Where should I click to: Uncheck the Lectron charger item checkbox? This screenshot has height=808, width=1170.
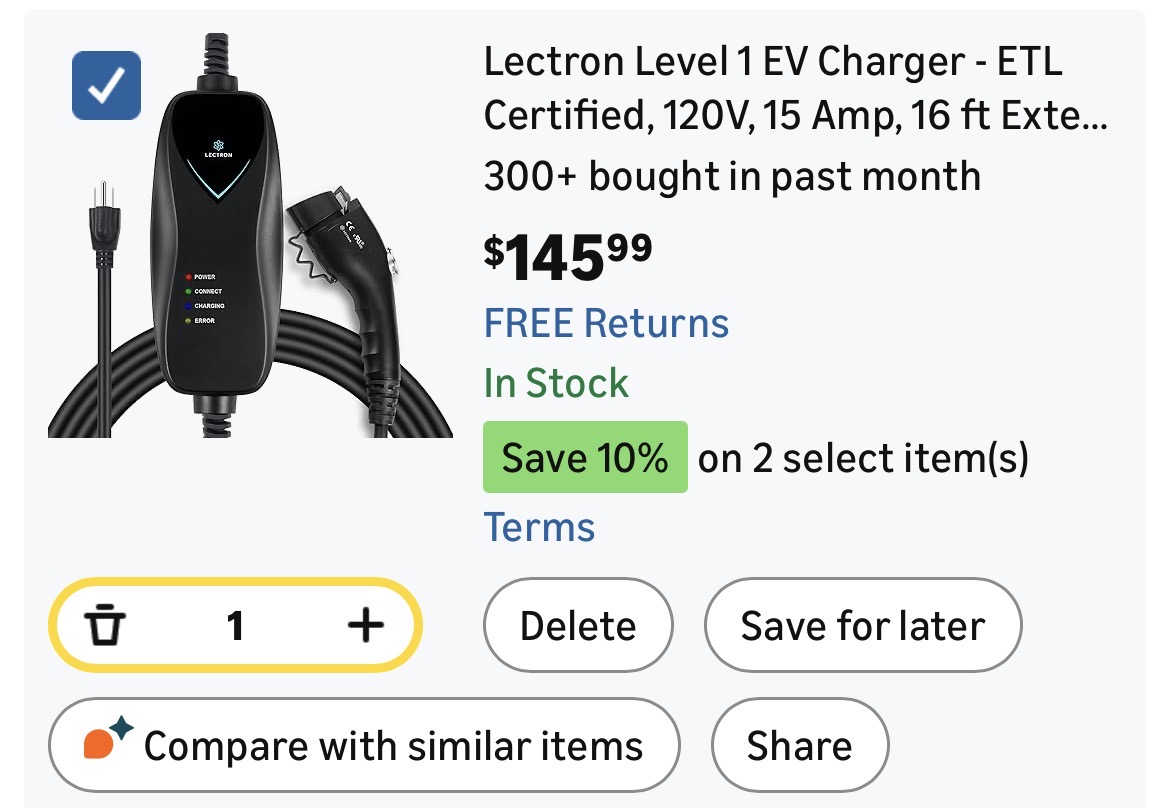(106, 85)
